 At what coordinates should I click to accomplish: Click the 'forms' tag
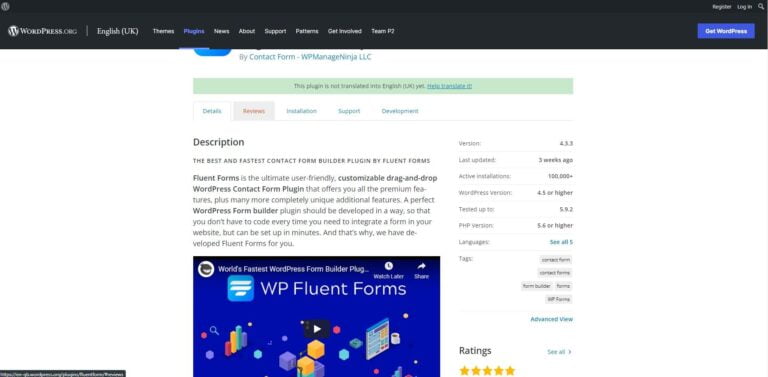coord(563,286)
